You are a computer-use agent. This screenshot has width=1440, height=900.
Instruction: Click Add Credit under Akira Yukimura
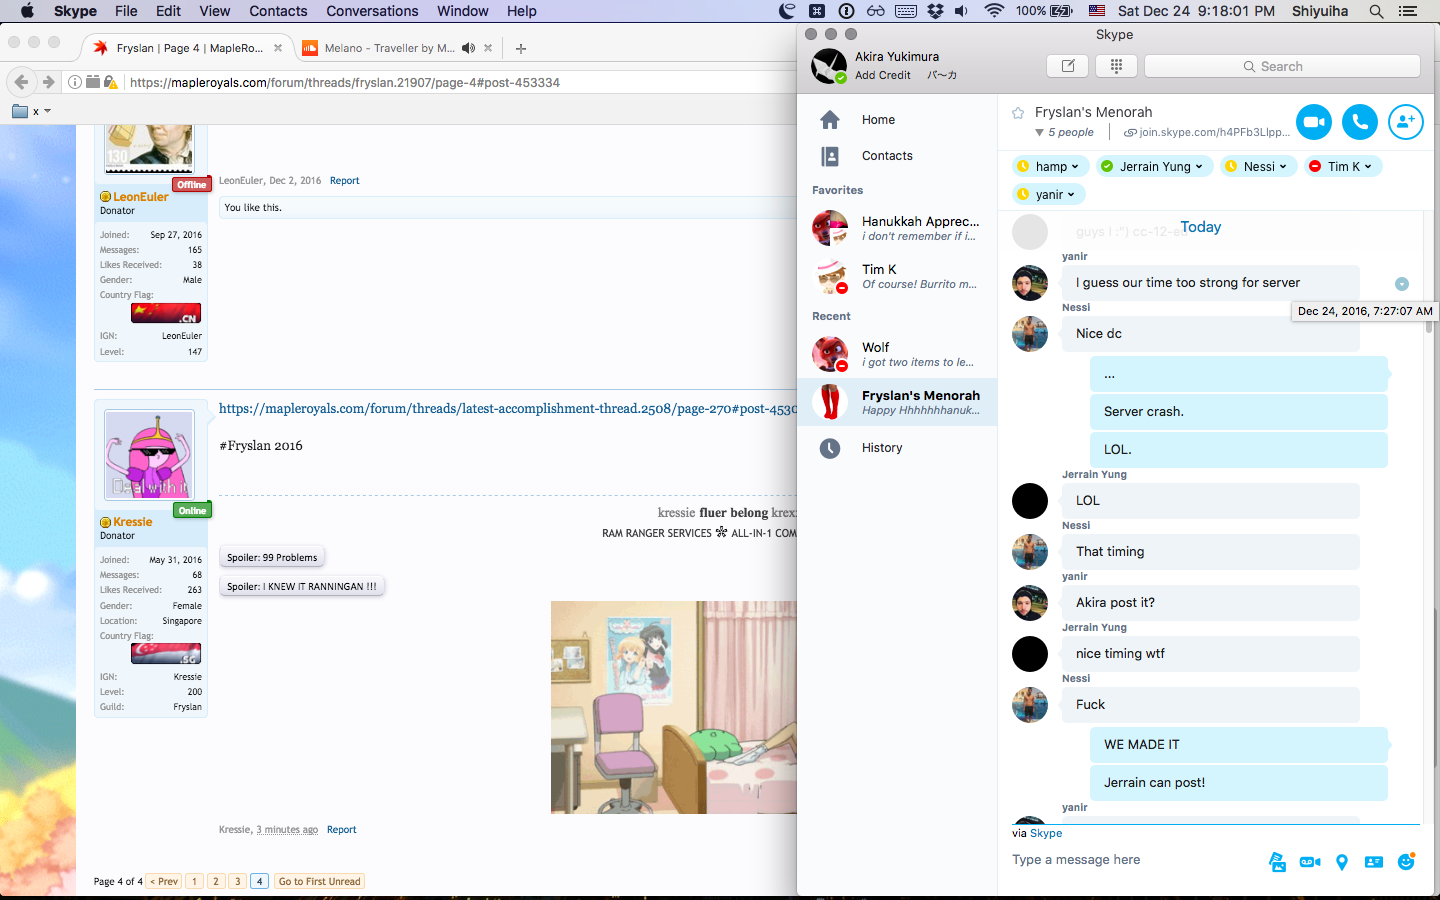click(x=882, y=75)
